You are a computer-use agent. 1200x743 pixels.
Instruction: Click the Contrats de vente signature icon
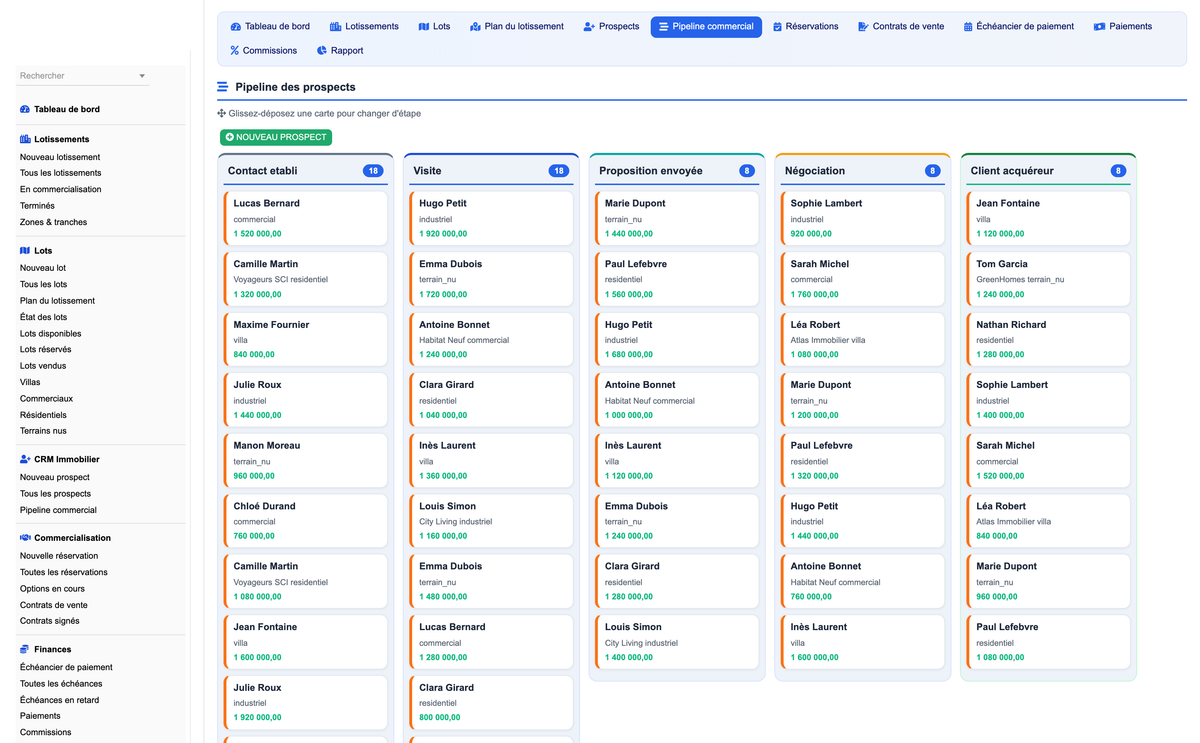[x=863, y=27]
